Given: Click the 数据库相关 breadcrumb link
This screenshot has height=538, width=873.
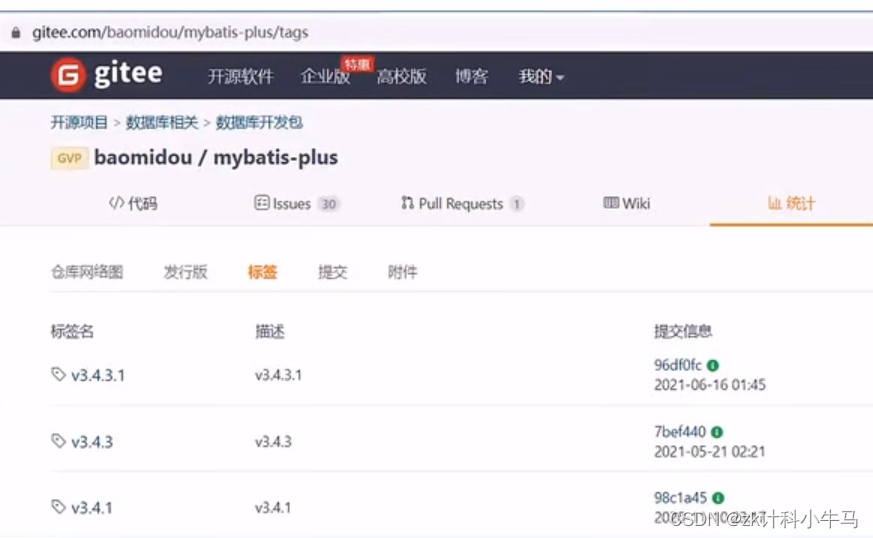Looking at the screenshot, I should 162,123.
